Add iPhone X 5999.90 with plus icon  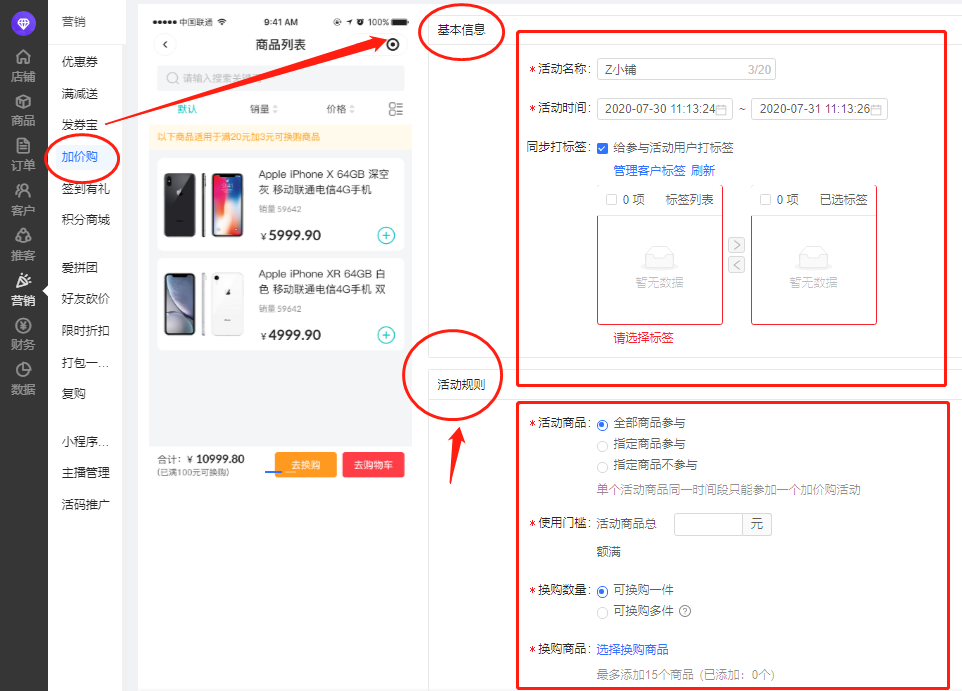tap(386, 235)
